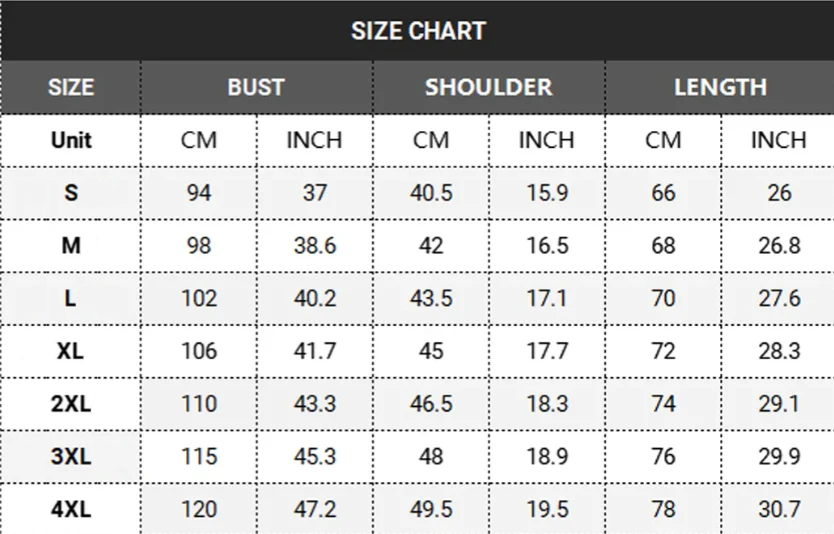Click the Unit row label

click(71, 140)
